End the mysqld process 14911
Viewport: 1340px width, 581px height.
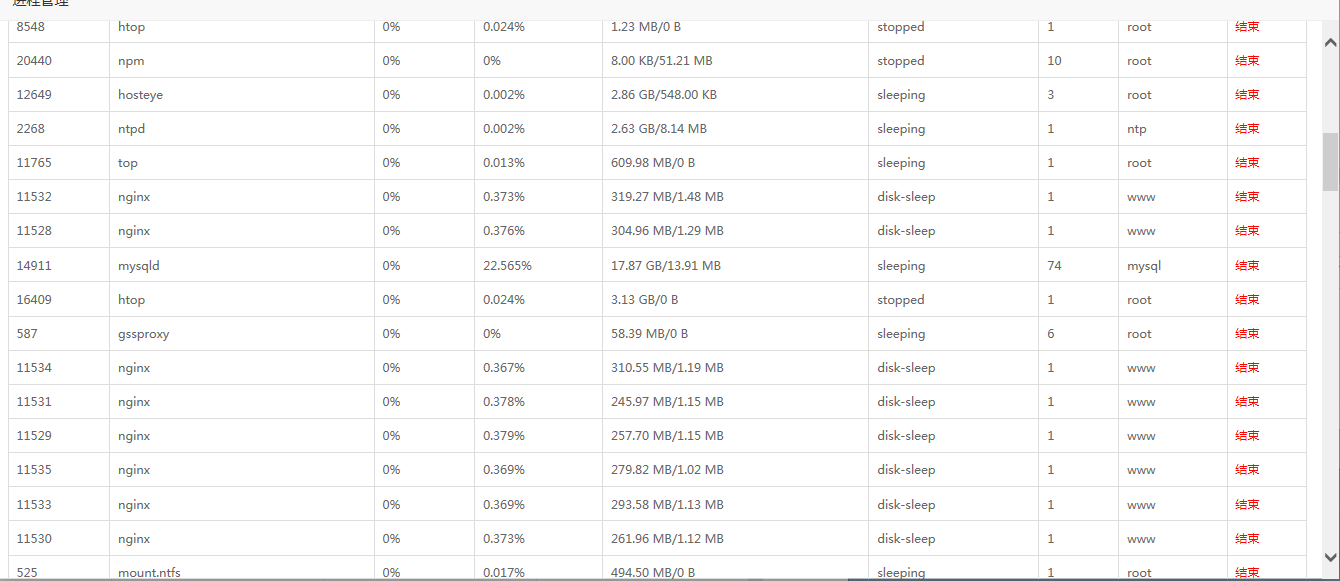pyautogui.click(x=1247, y=266)
